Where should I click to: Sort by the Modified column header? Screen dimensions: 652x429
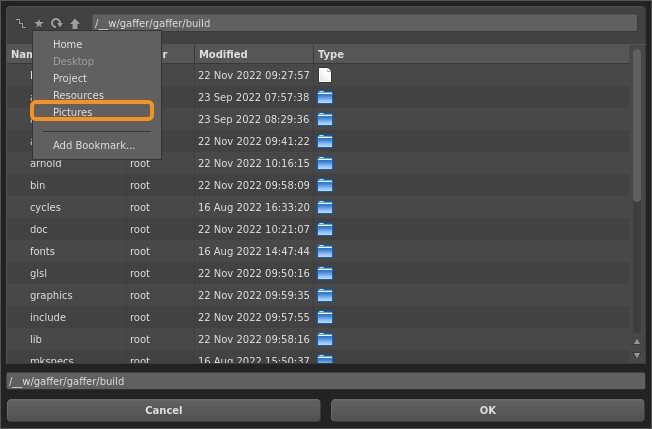[254, 54]
